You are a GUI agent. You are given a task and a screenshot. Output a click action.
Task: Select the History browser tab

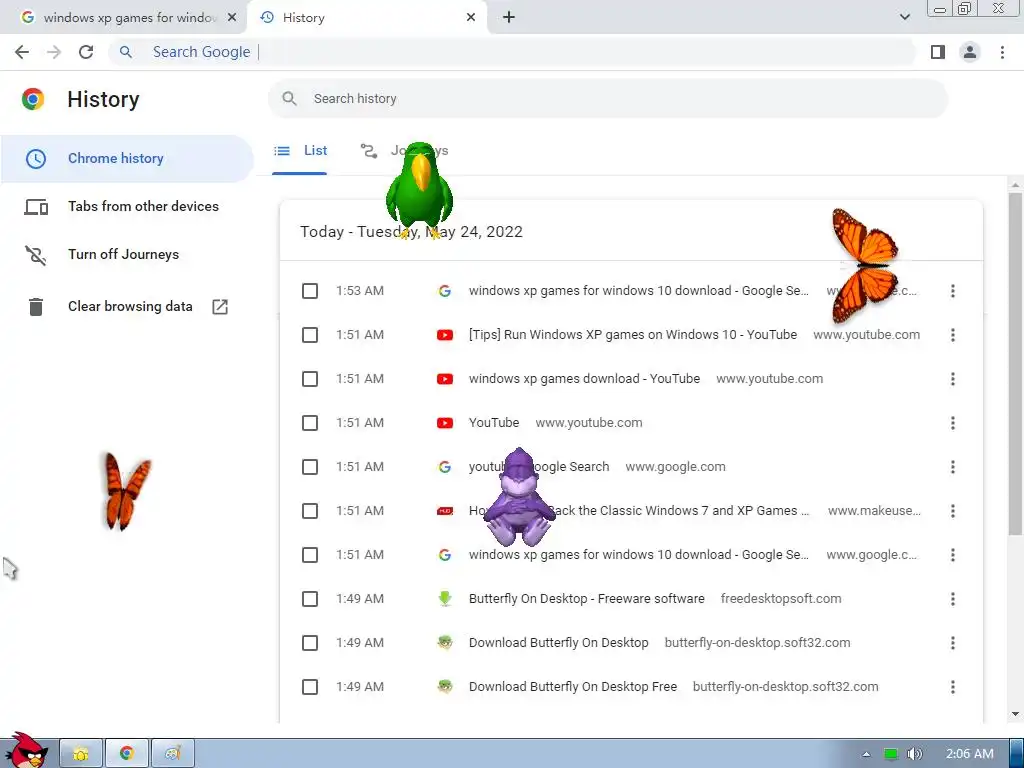(367, 18)
